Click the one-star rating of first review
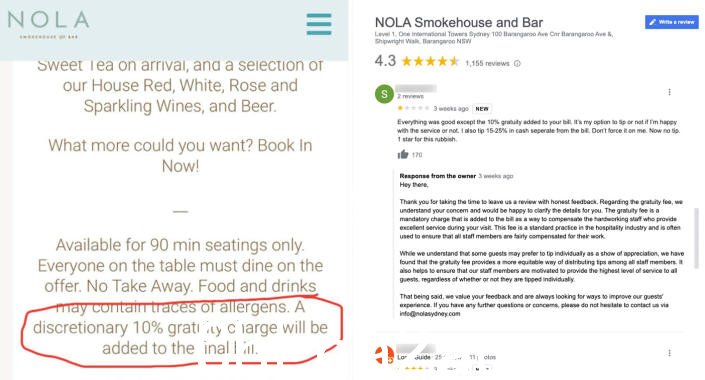705x380 pixels. coord(413,108)
